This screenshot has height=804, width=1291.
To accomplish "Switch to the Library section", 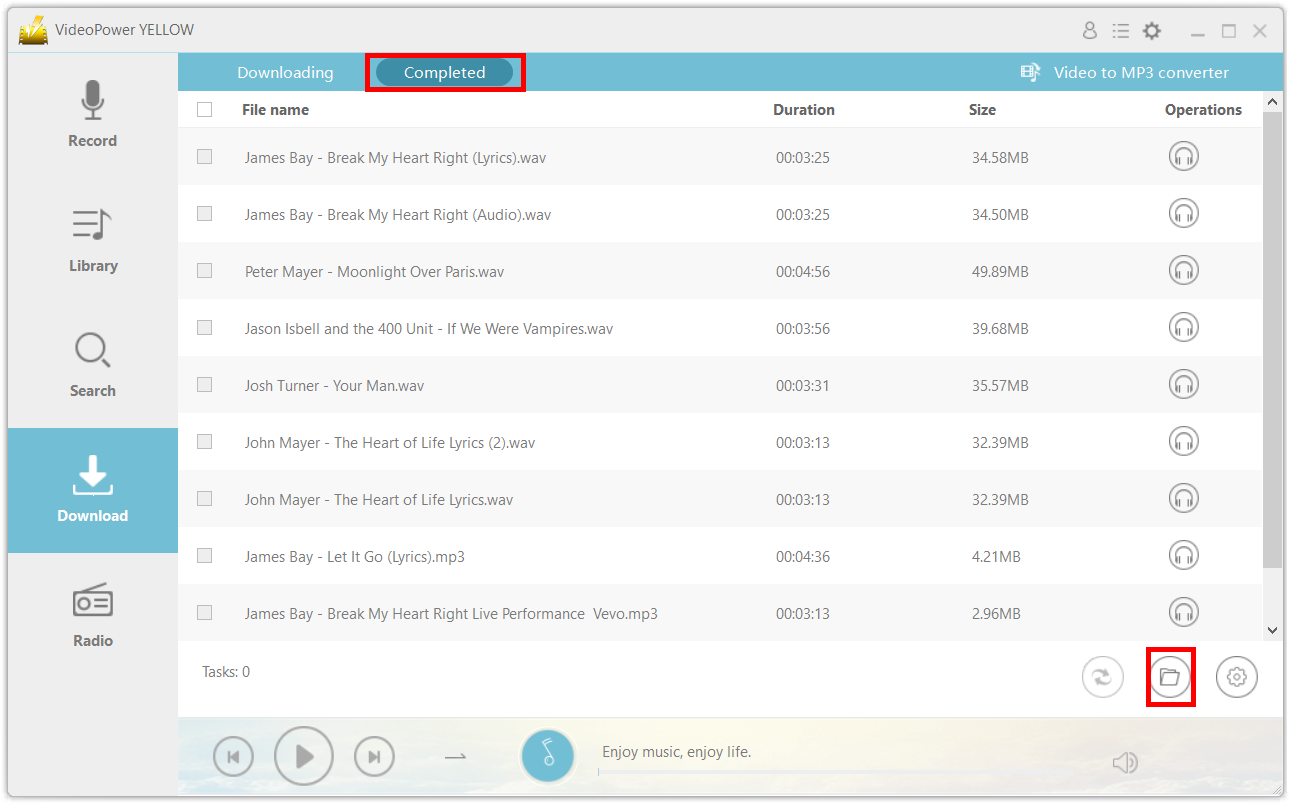I will tap(92, 238).
